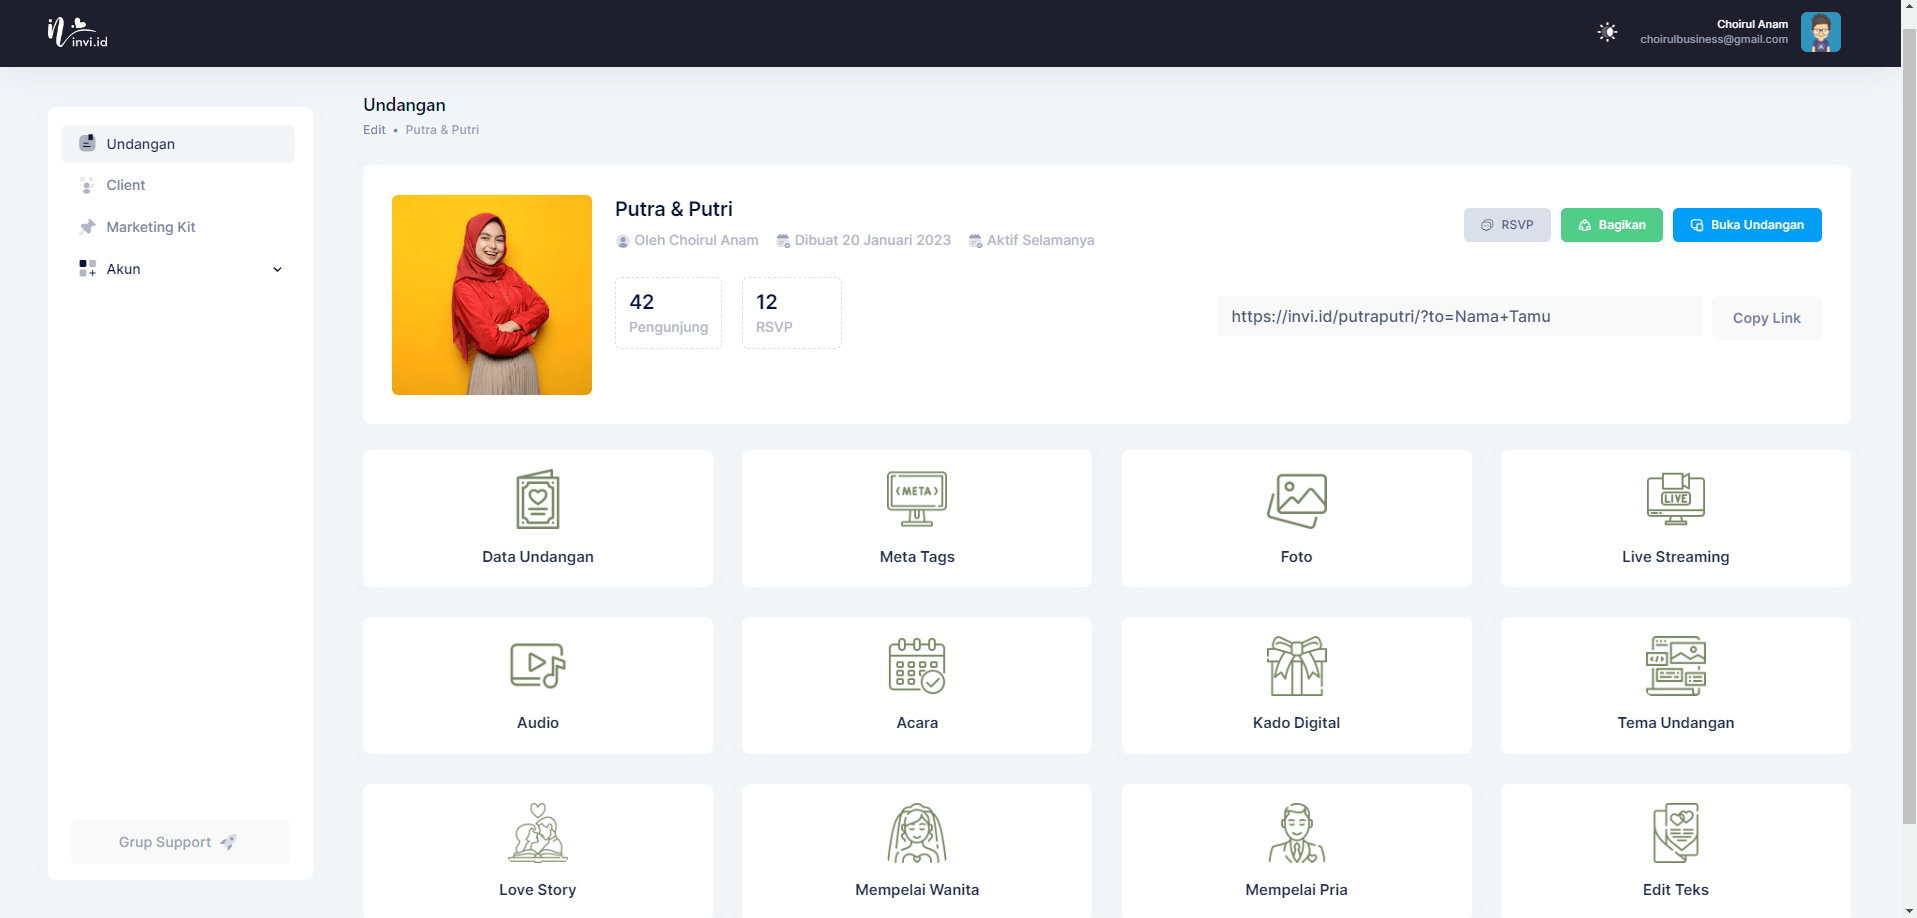Image resolution: width=1917 pixels, height=918 pixels.
Task: Click the 42 Pengunjung stat box
Action: (668, 313)
